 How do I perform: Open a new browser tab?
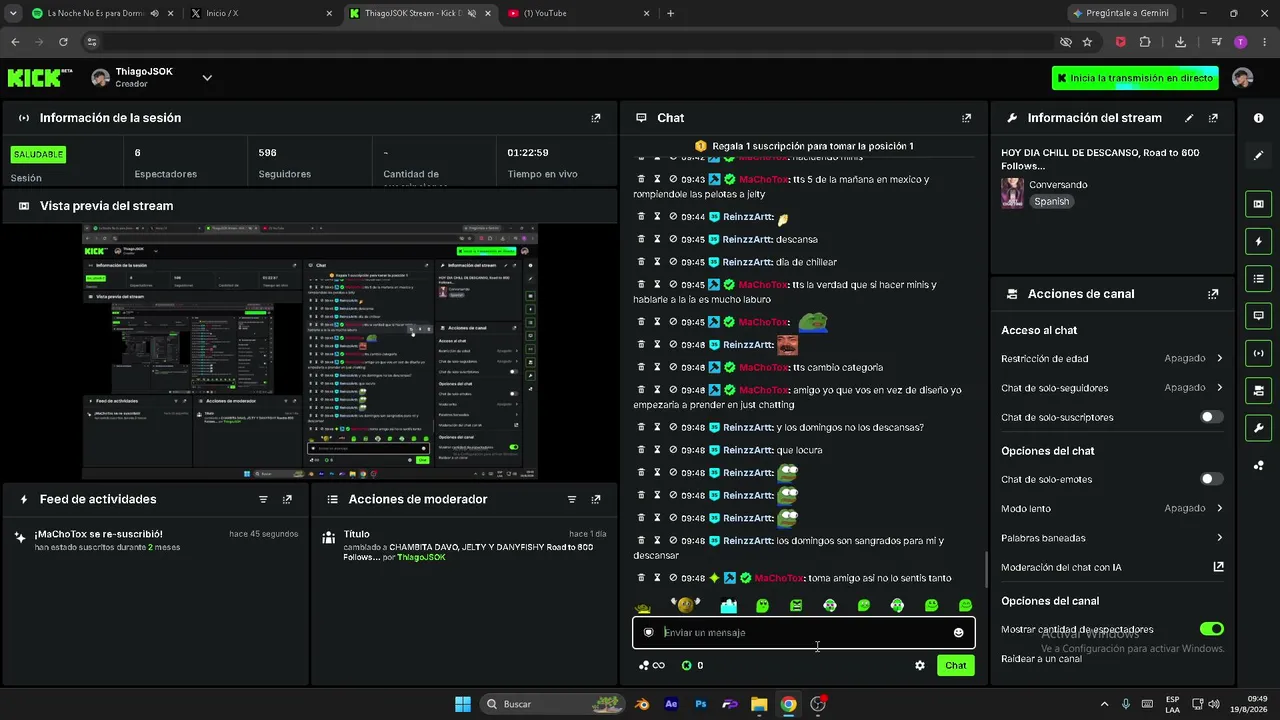pyautogui.click(x=670, y=13)
